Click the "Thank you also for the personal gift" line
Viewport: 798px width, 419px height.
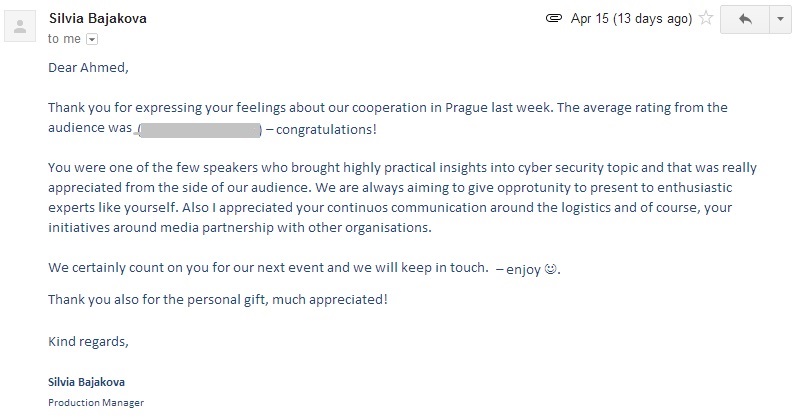[x=217, y=299]
